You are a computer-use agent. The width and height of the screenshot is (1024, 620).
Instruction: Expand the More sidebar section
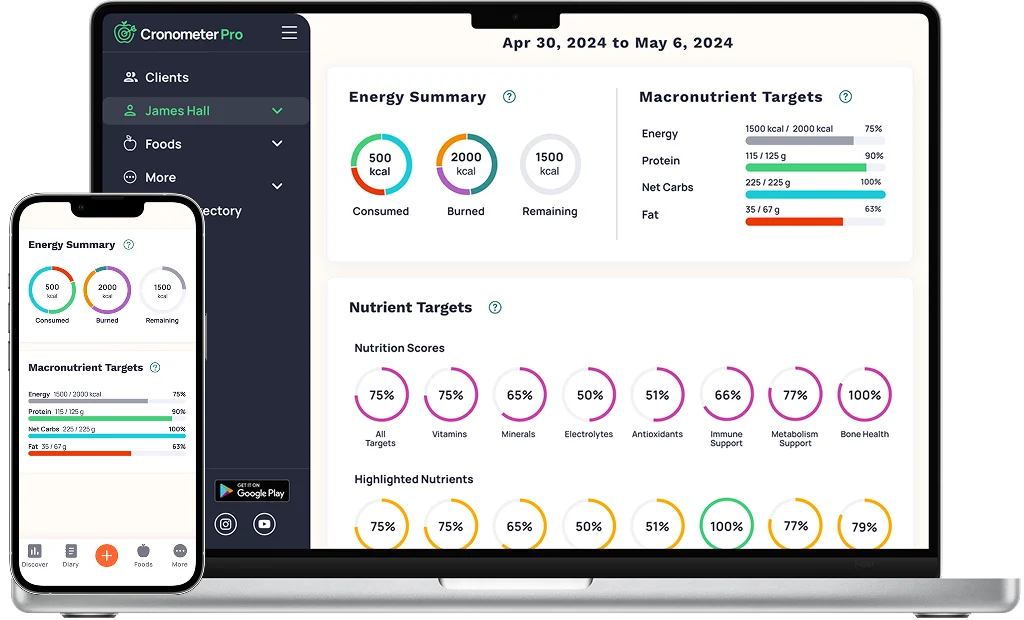click(x=277, y=185)
